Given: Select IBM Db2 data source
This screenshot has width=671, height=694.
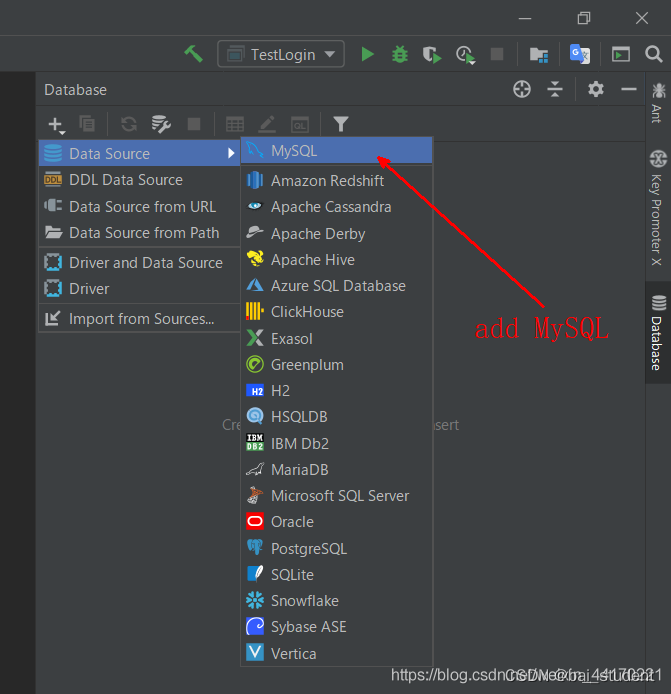Looking at the screenshot, I should click(x=336, y=443).
